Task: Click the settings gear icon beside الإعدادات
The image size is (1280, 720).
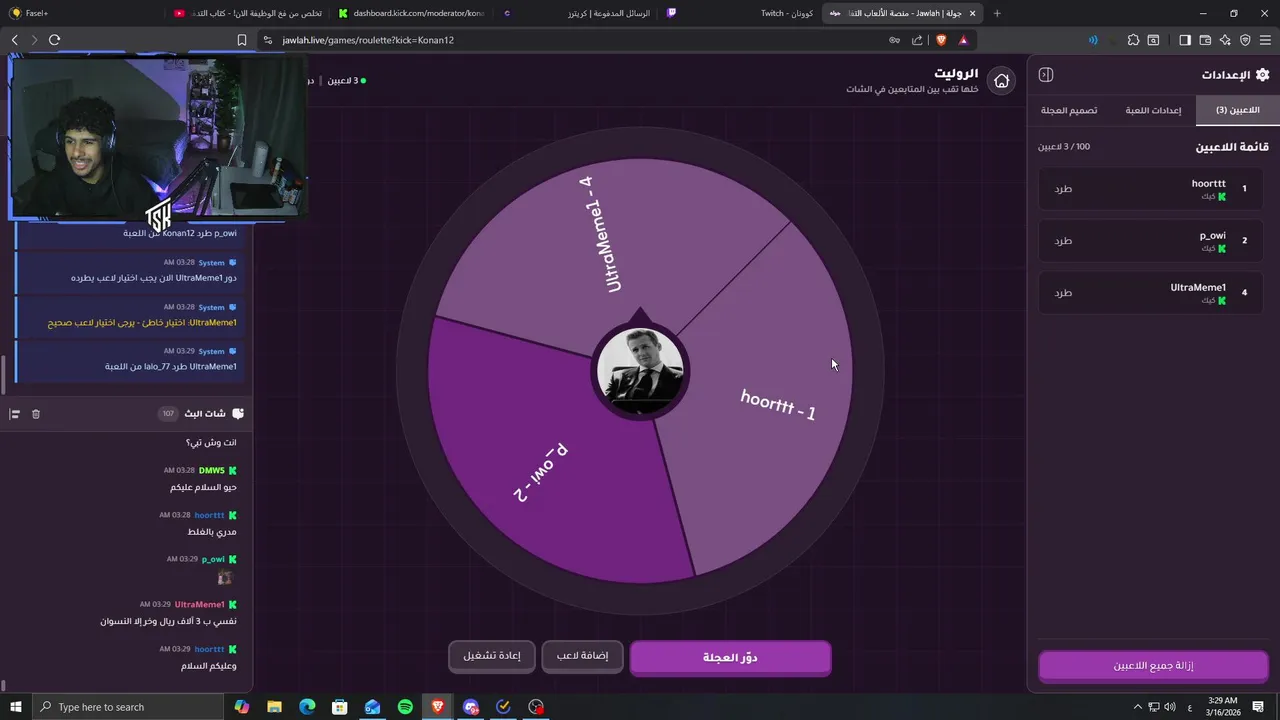Action: tap(1262, 75)
